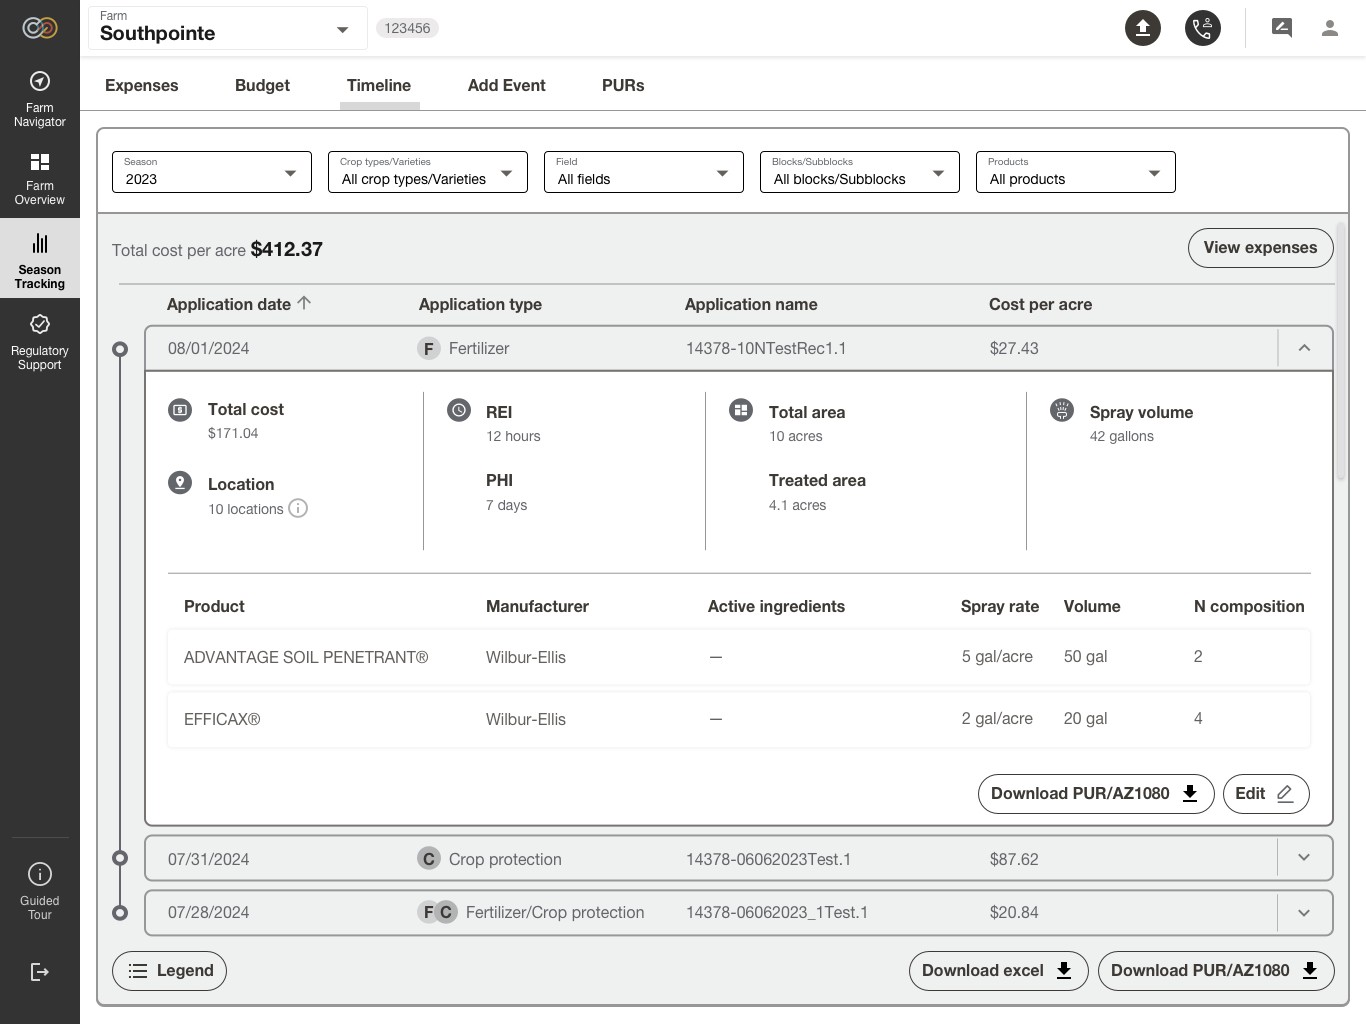This screenshot has width=1366, height=1024.
Task: Click the Total cost money icon
Action: pyautogui.click(x=180, y=409)
